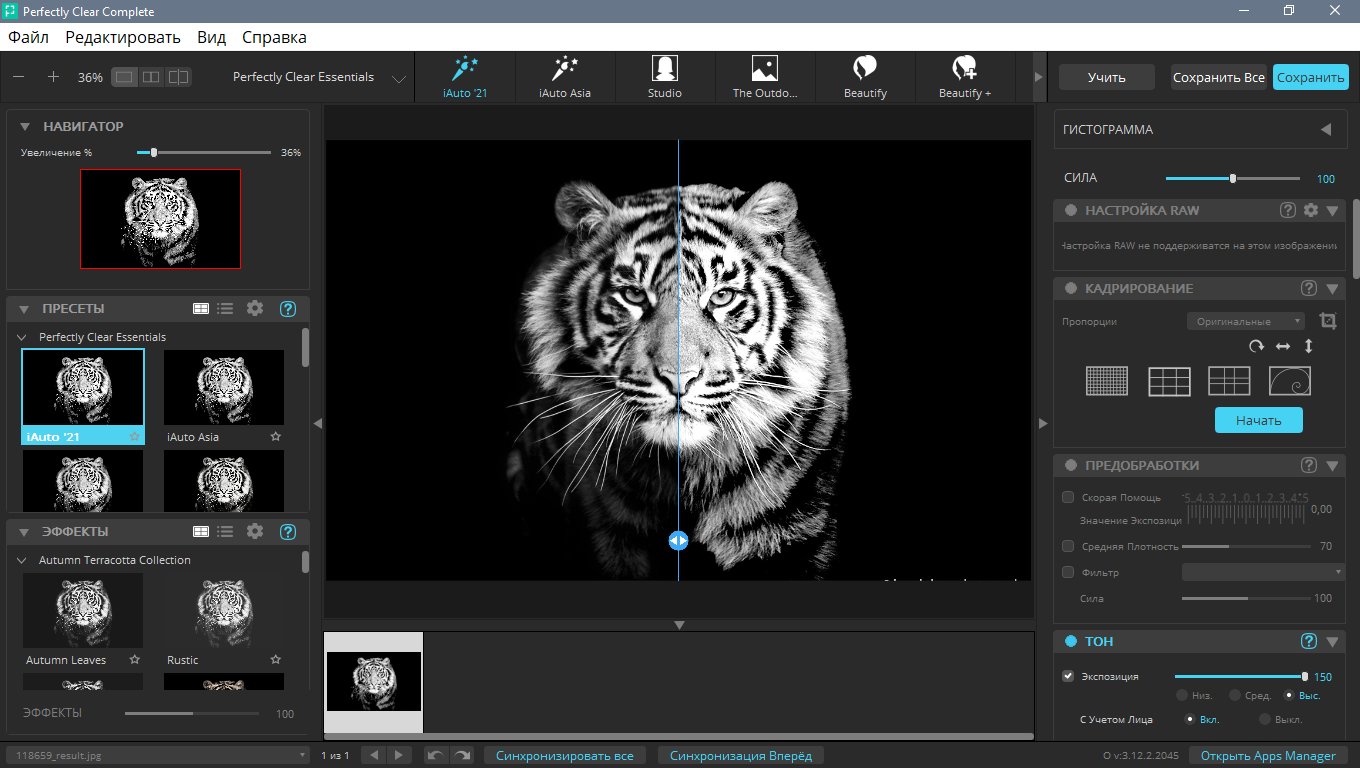Select the golden spiral crop overlay
The image size is (1360, 768).
(x=1290, y=381)
